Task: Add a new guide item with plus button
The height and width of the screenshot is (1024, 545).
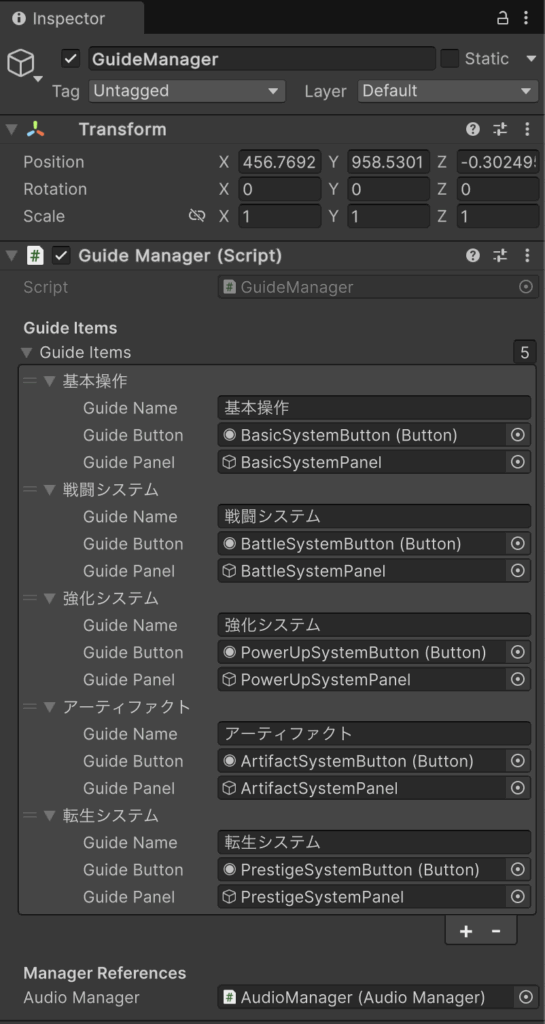Action: pos(465,931)
